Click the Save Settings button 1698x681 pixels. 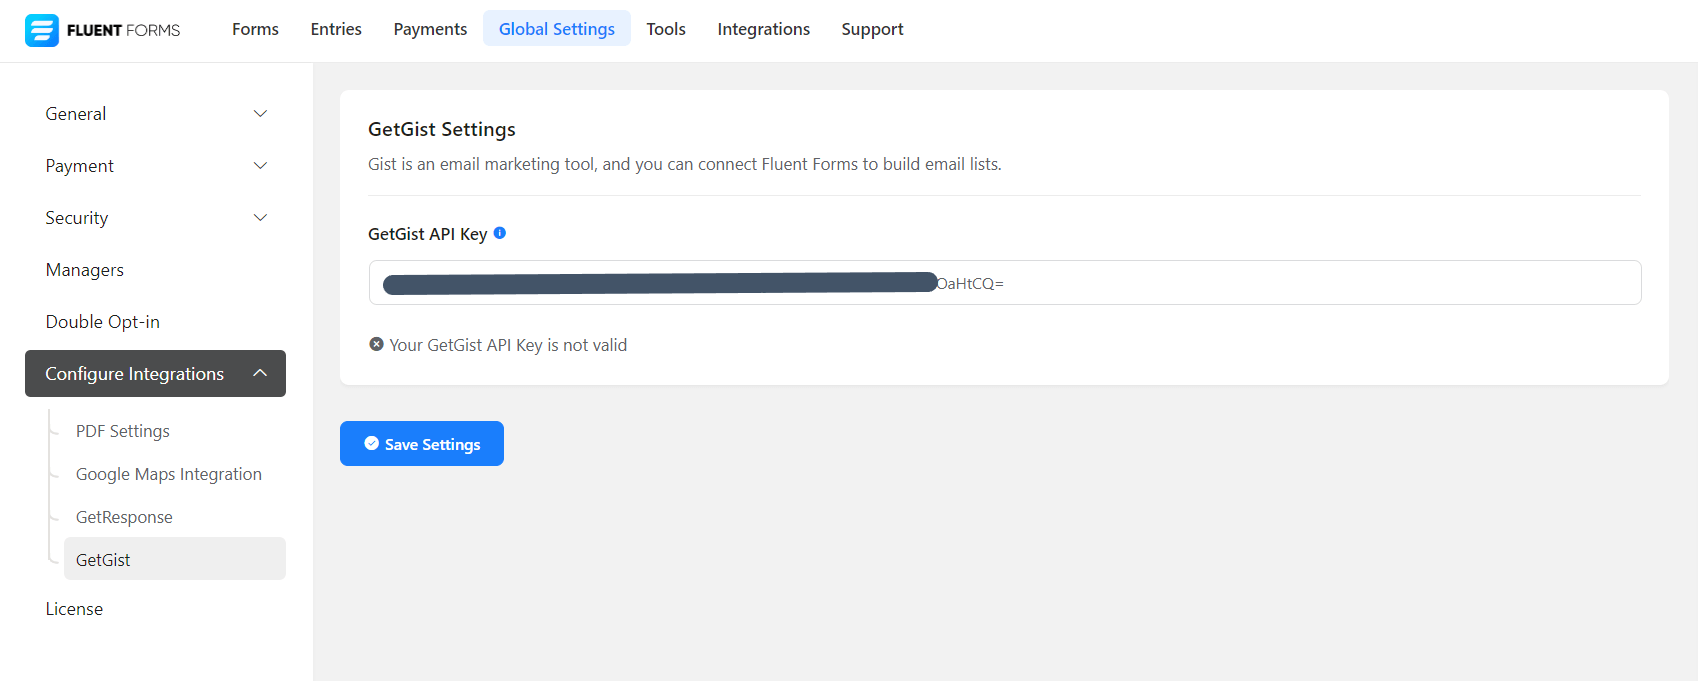(422, 444)
